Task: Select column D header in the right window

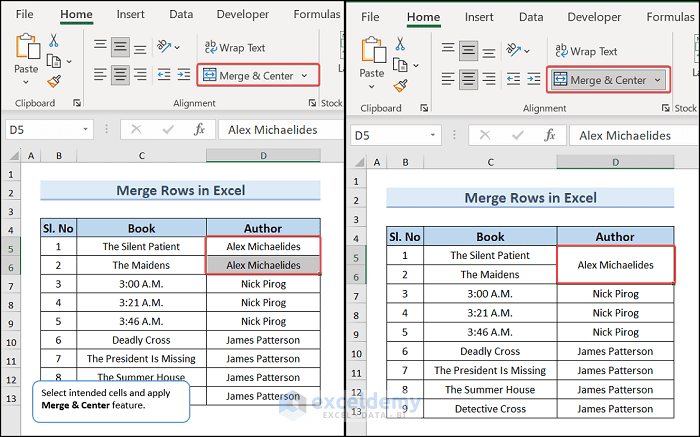Action: tap(616, 162)
